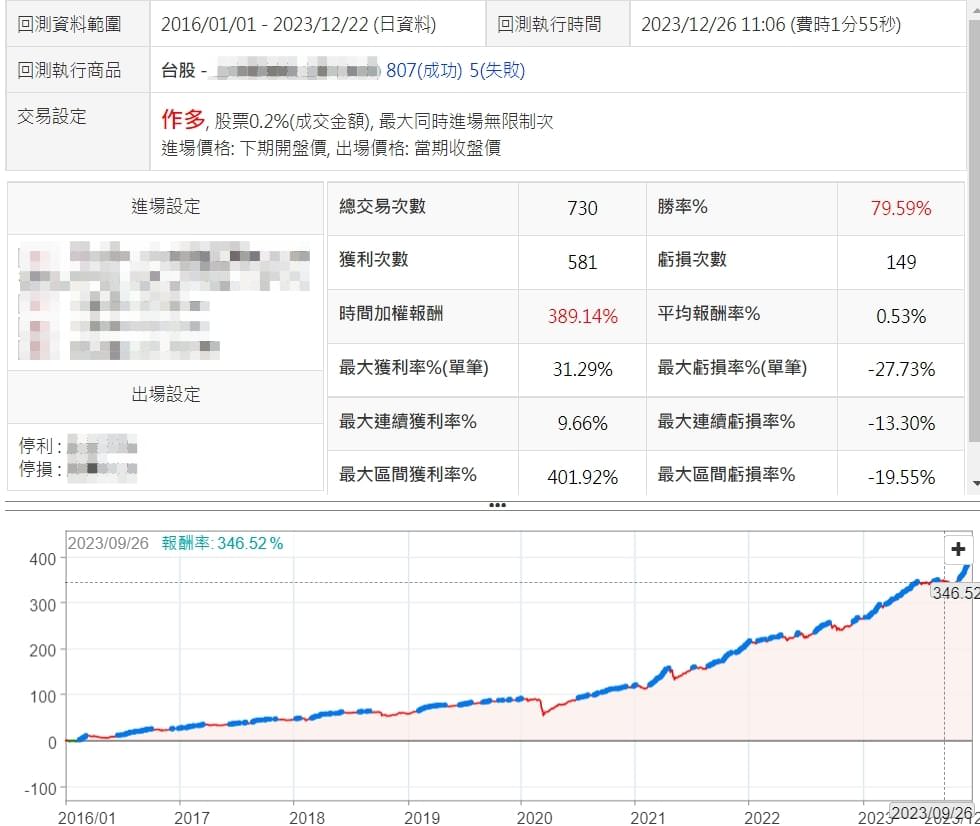Click the 最大虧損率%(單筆) value -27.73%

pos(901,369)
